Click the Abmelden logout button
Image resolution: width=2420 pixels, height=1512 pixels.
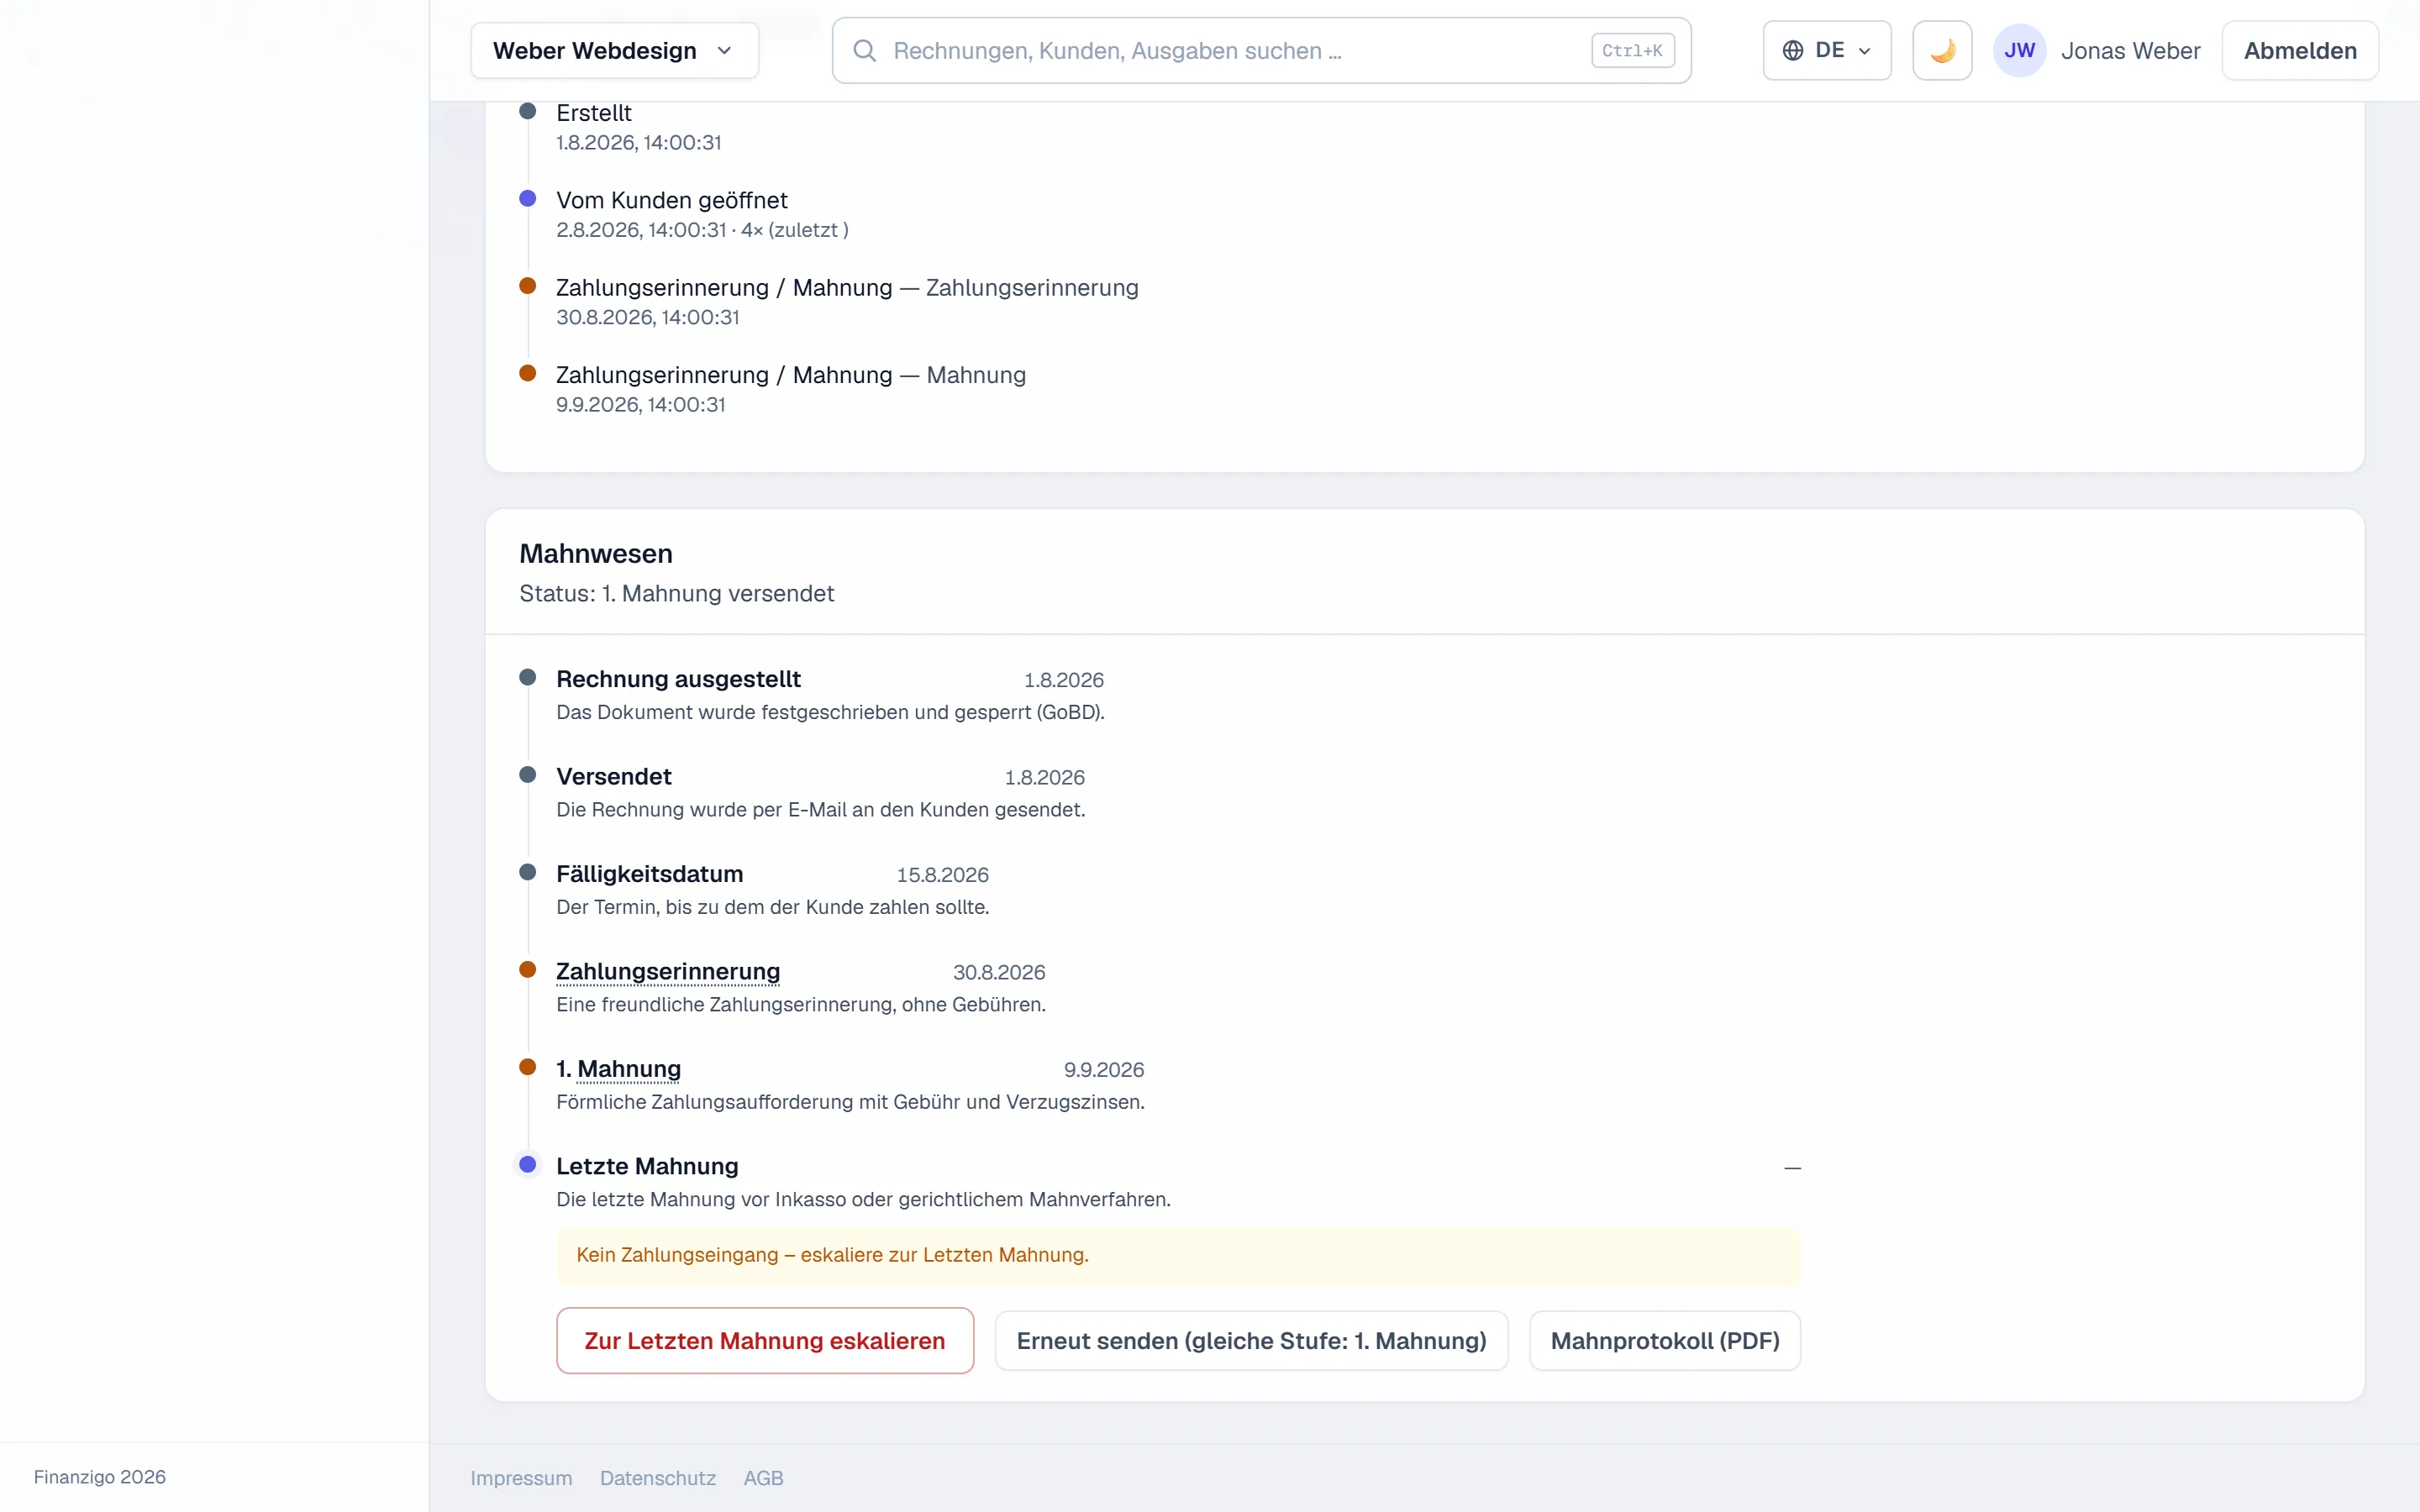pos(2300,50)
